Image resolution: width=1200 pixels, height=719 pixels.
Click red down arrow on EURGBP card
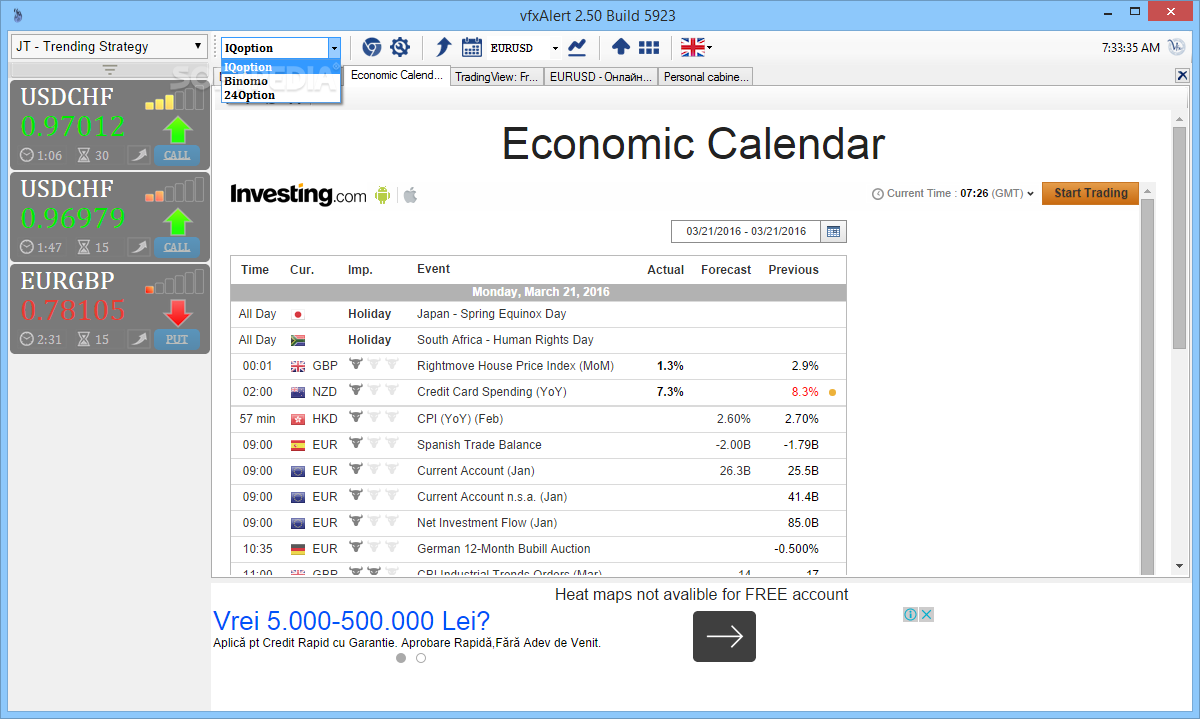point(178,313)
